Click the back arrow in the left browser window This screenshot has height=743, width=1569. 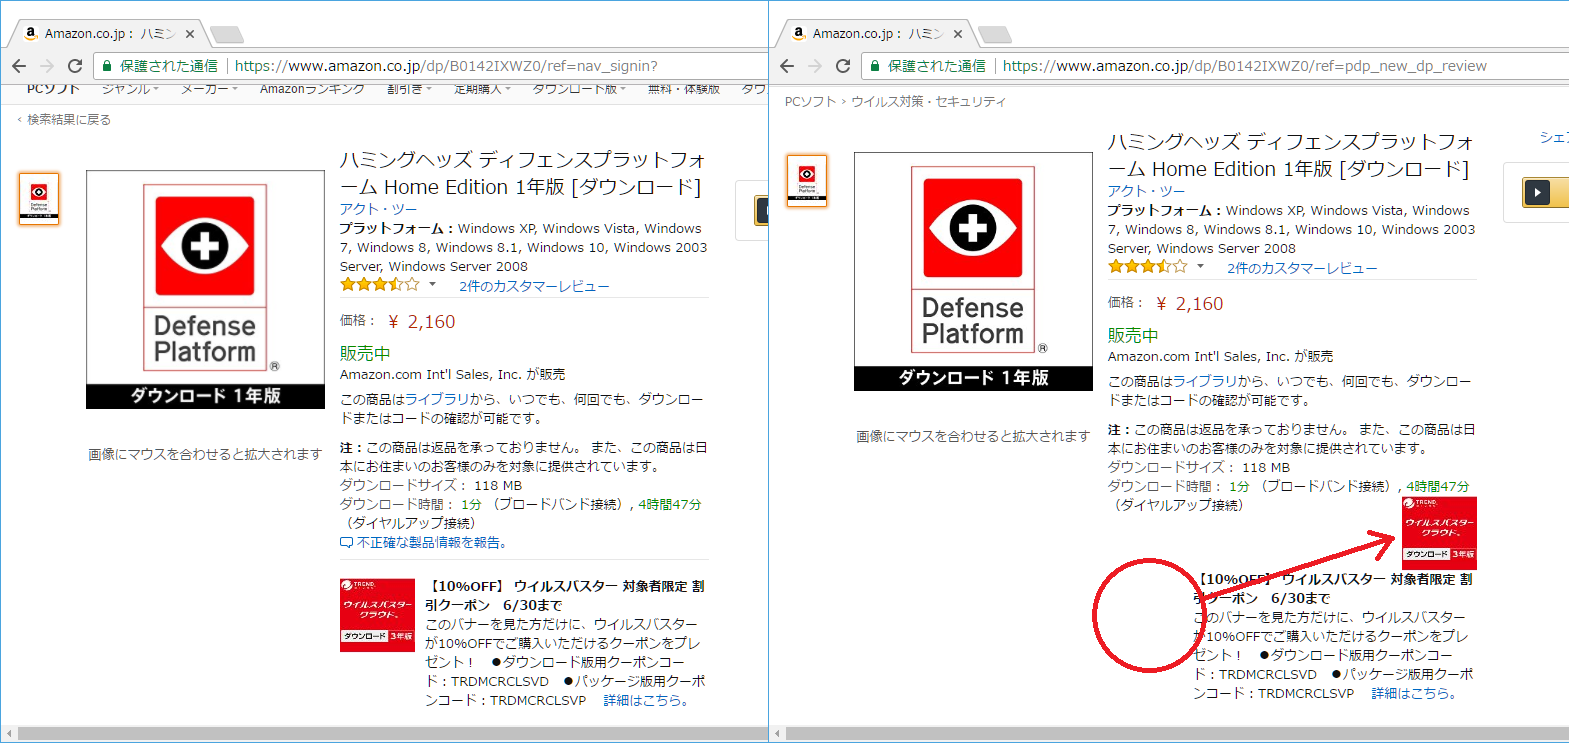[19, 66]
